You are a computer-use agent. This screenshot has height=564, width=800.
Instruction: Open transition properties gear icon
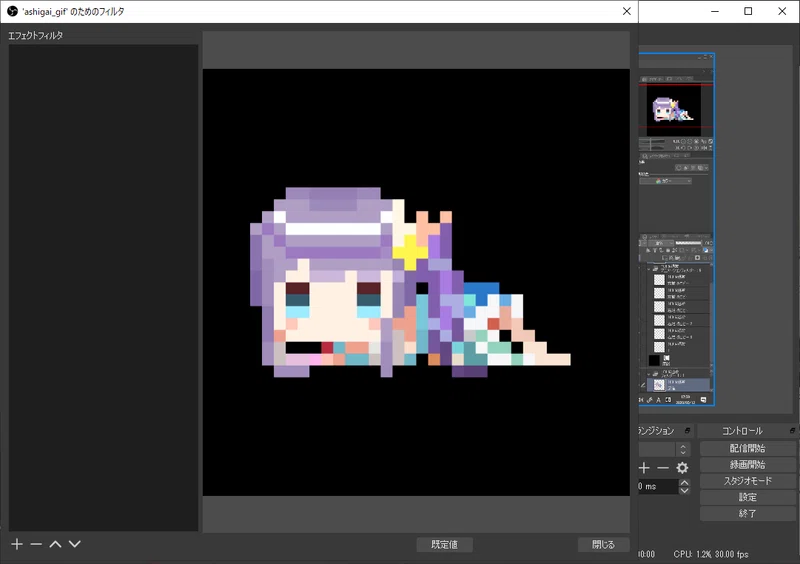(682, 468)
